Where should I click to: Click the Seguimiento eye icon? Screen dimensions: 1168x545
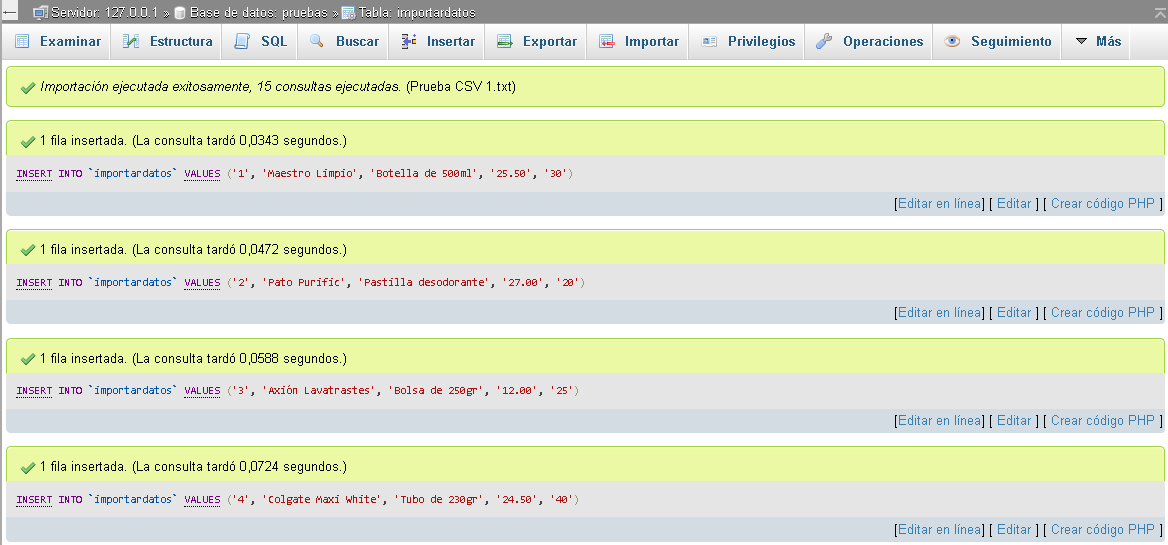pos(952,42)
